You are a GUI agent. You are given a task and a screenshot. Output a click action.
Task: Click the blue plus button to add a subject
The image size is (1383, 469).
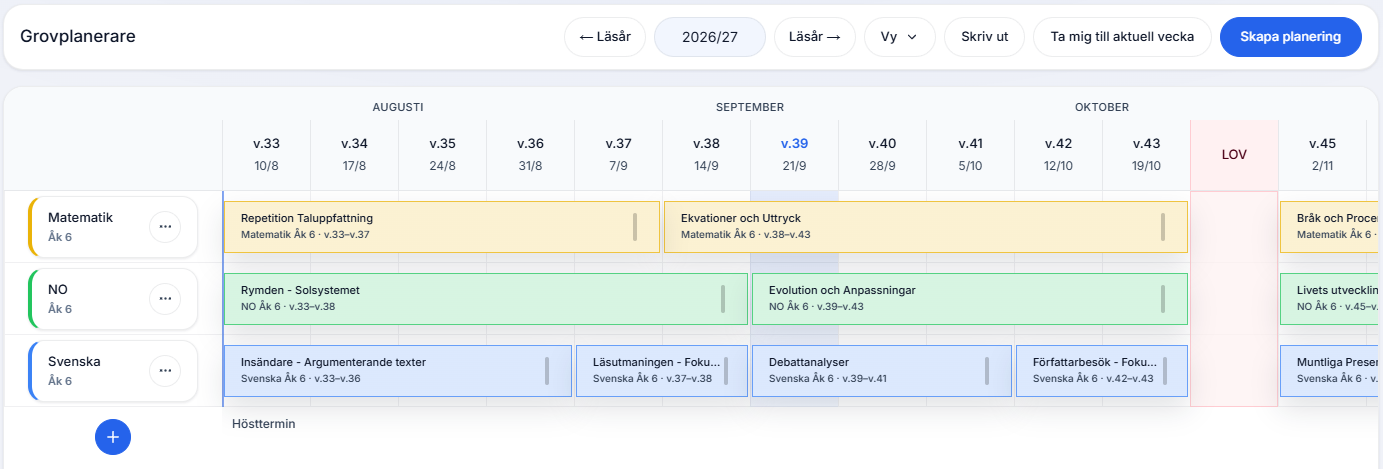[x=113, y=437]
